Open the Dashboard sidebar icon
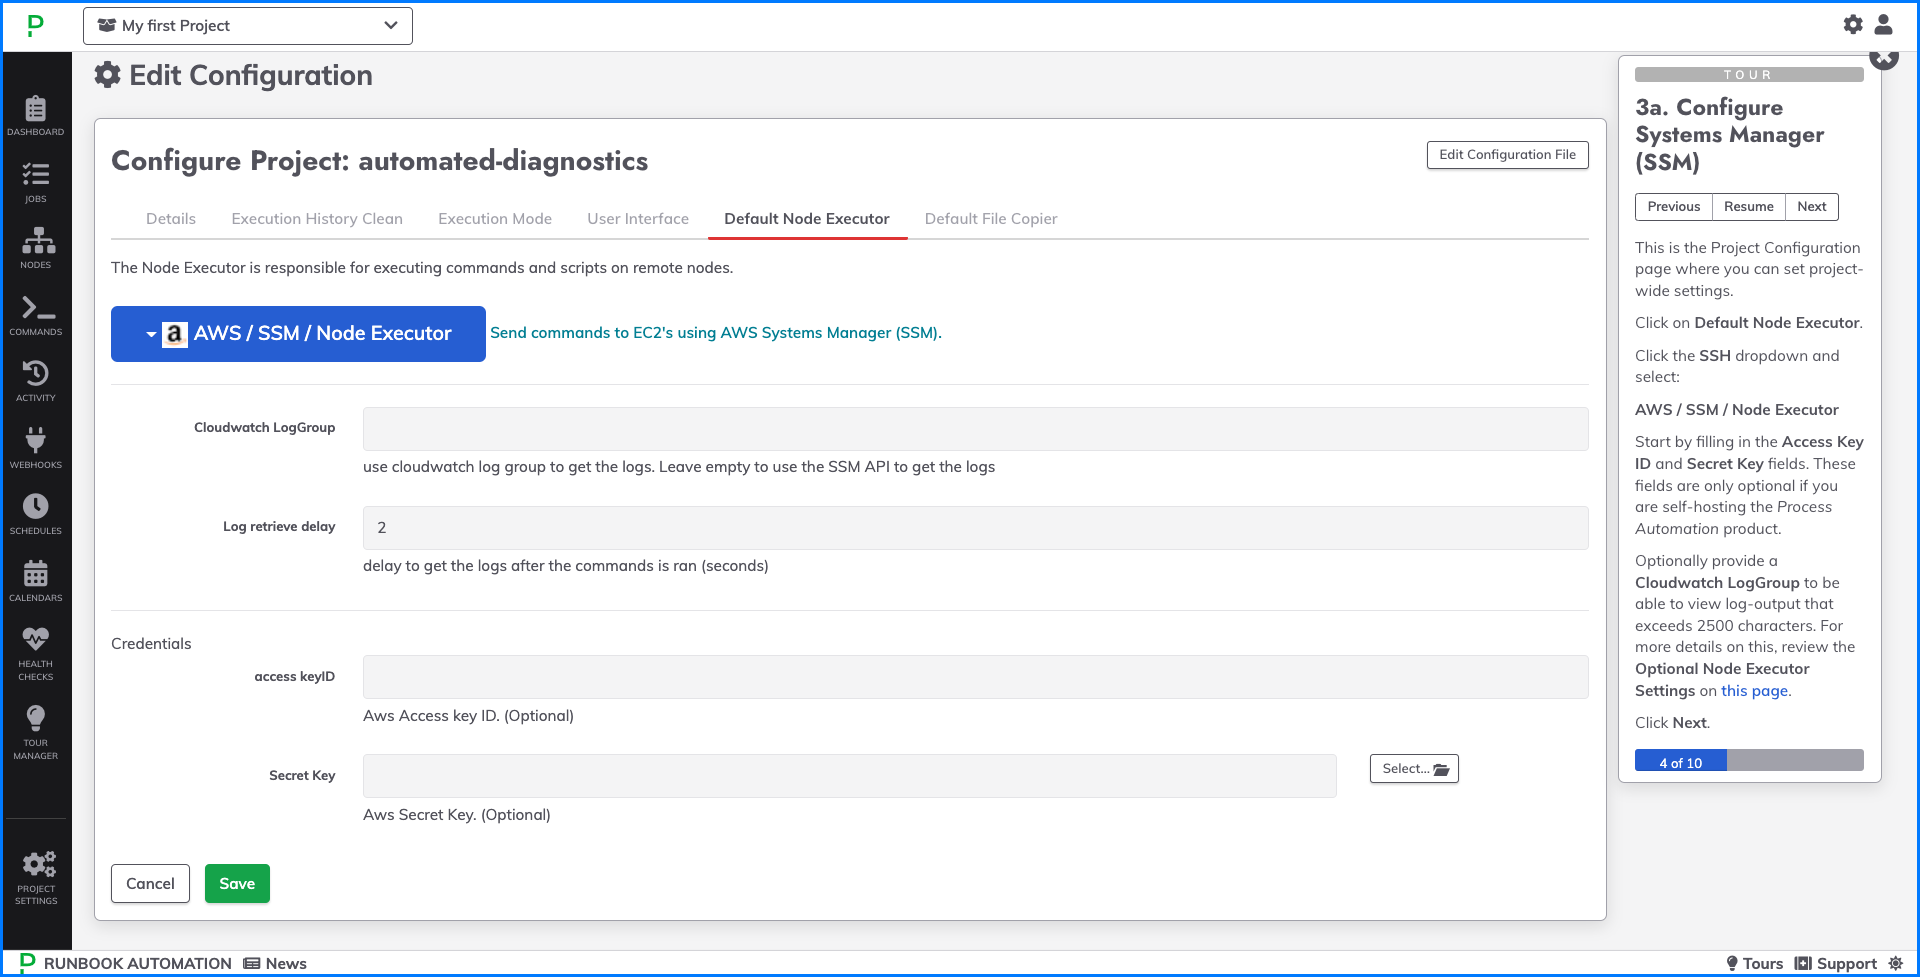The height and width of the screenshot is (977, 1920). click(x=36, y=116)
